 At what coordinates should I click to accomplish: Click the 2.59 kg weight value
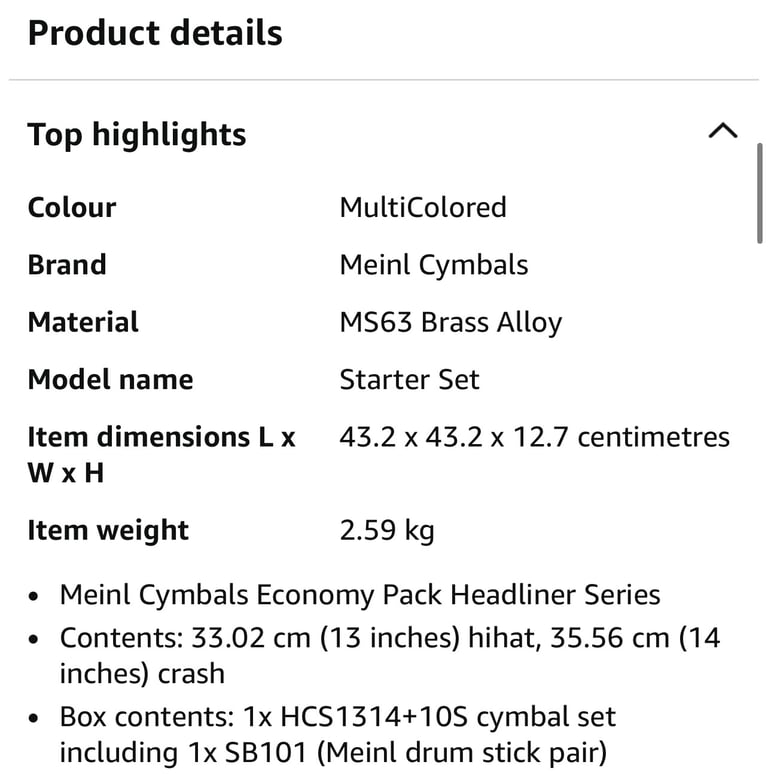click(x=387, y=531)
